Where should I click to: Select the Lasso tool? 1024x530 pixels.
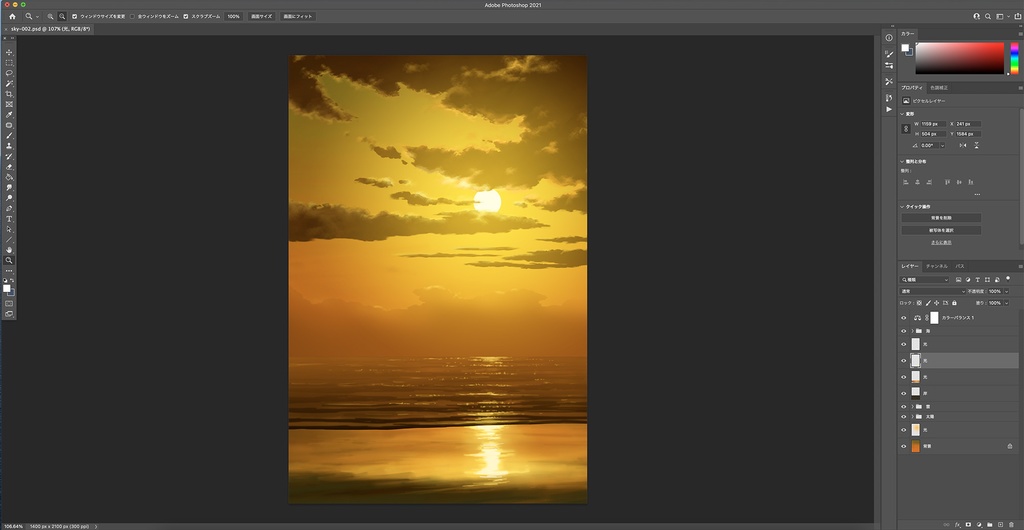click(9, 73)
